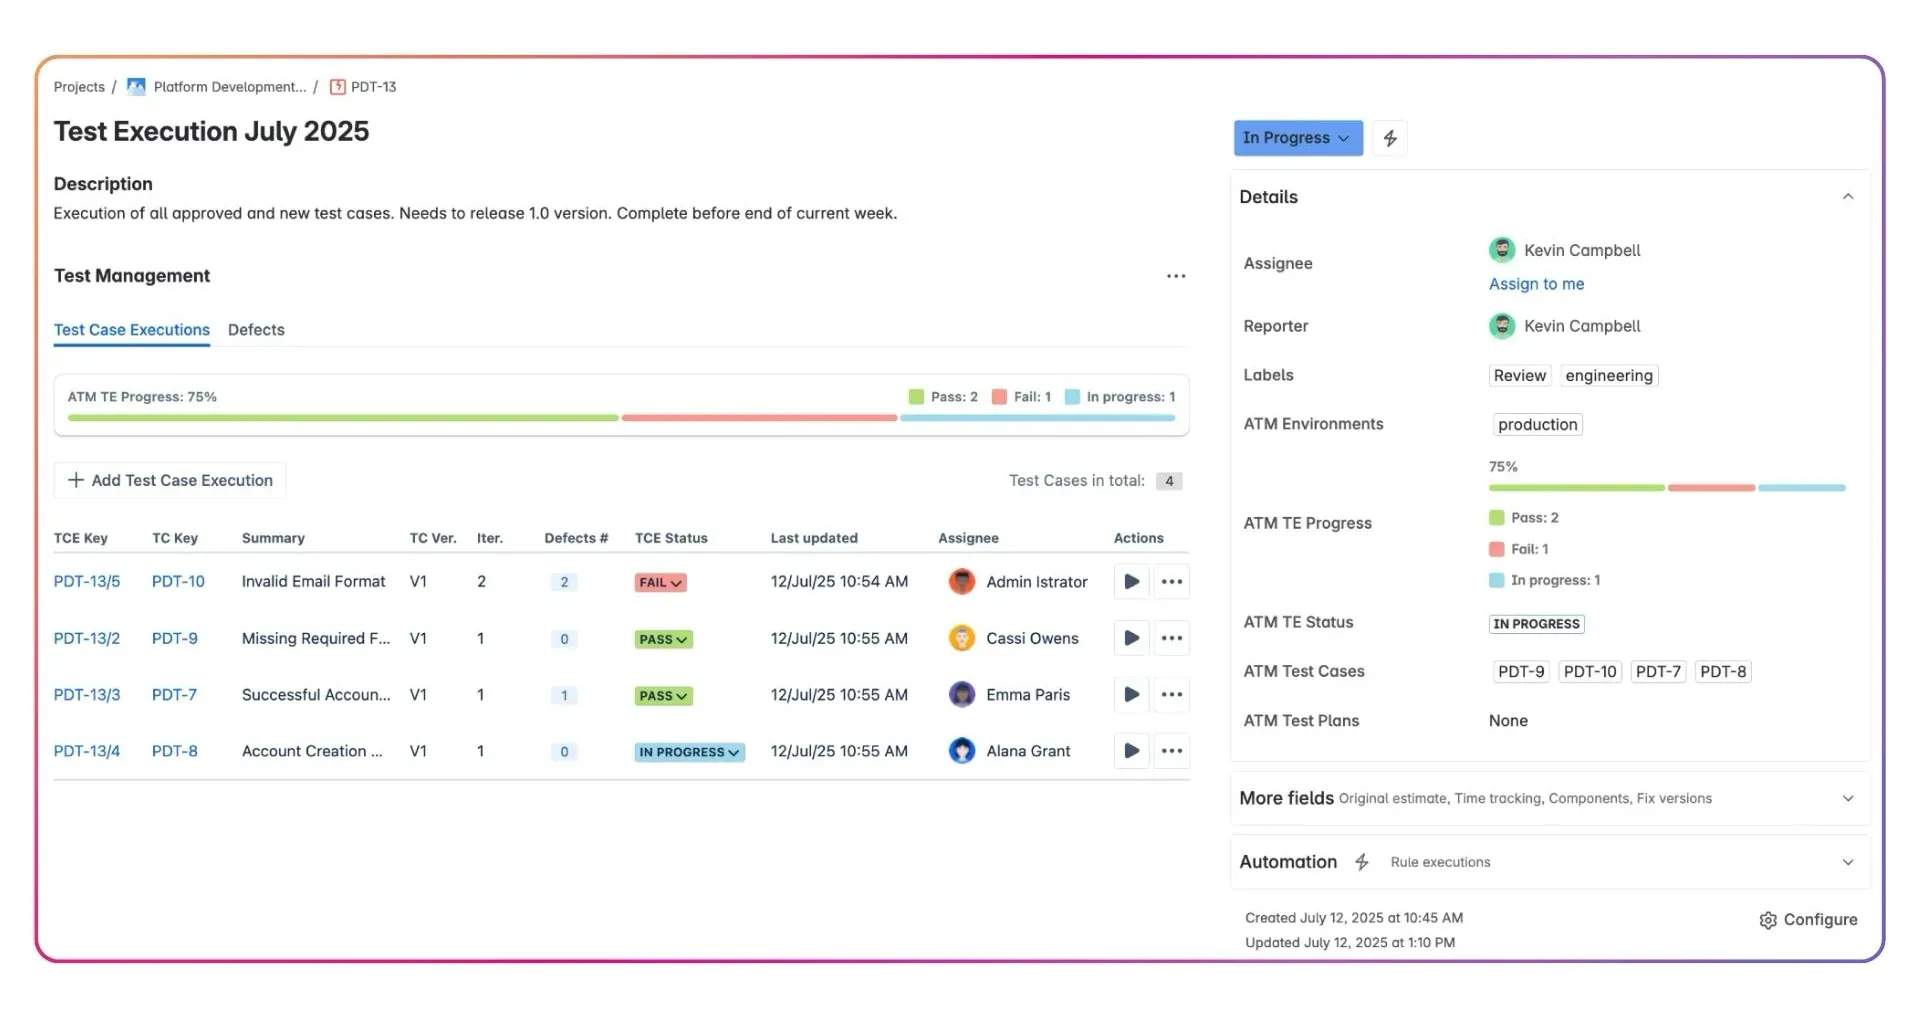Open IN PROGRESS status dropdown for PDT-13/4
Image resolution: width=1920 pixels, height=1018 pixels.
coord(689,752)
